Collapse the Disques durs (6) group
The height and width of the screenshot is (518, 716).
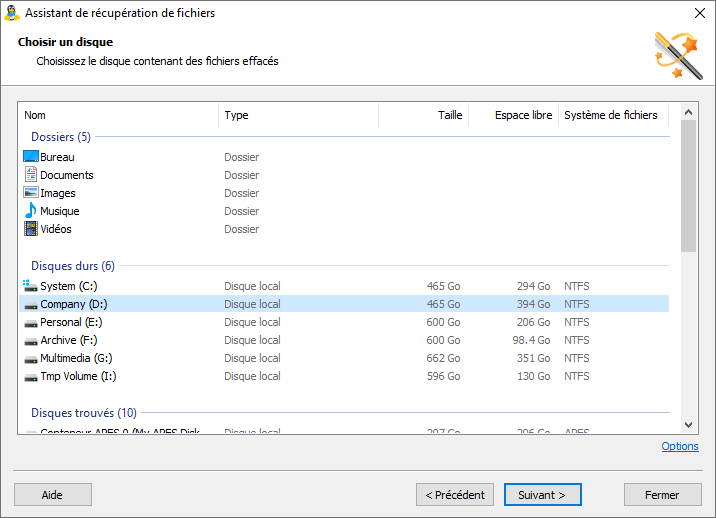pos(73,265)
